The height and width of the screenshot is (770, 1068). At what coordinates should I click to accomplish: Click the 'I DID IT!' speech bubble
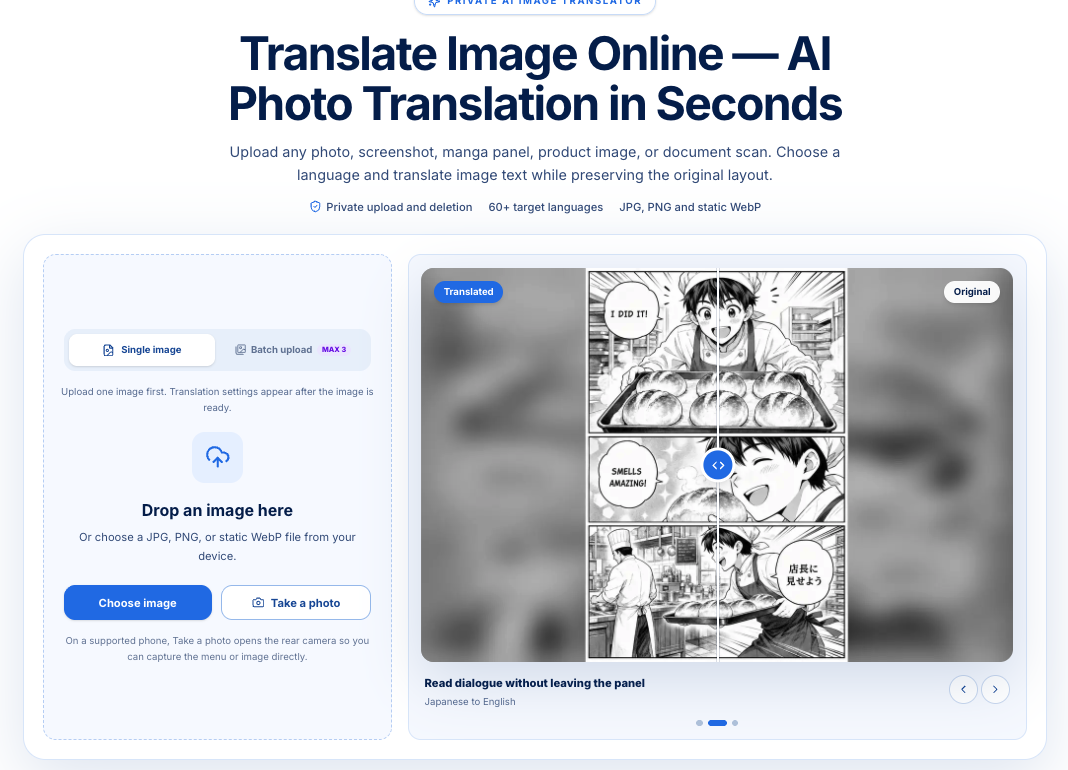[x=631, y=313]
